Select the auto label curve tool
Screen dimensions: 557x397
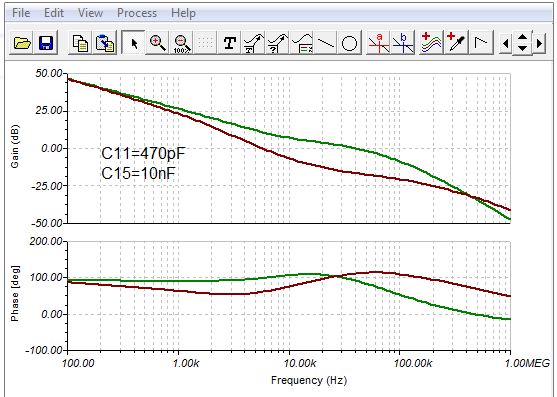pos(254,43)
